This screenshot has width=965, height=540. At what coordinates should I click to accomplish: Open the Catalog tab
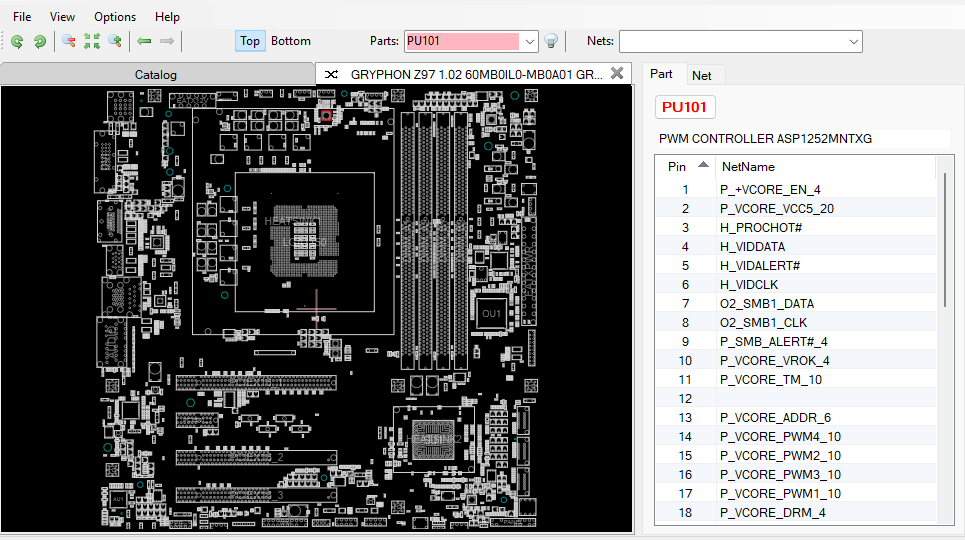[x=156, y=75]
